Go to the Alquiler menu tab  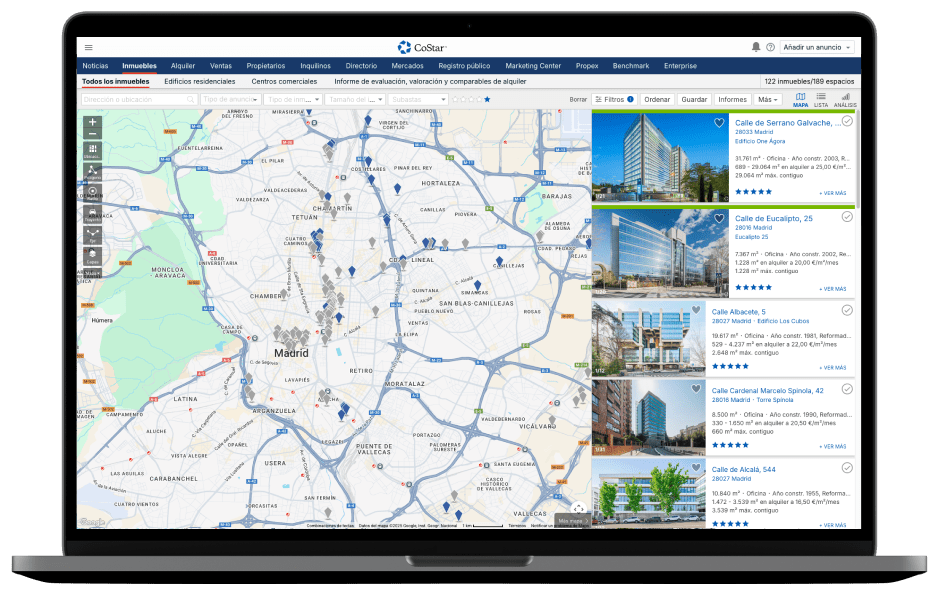point(183,66)
